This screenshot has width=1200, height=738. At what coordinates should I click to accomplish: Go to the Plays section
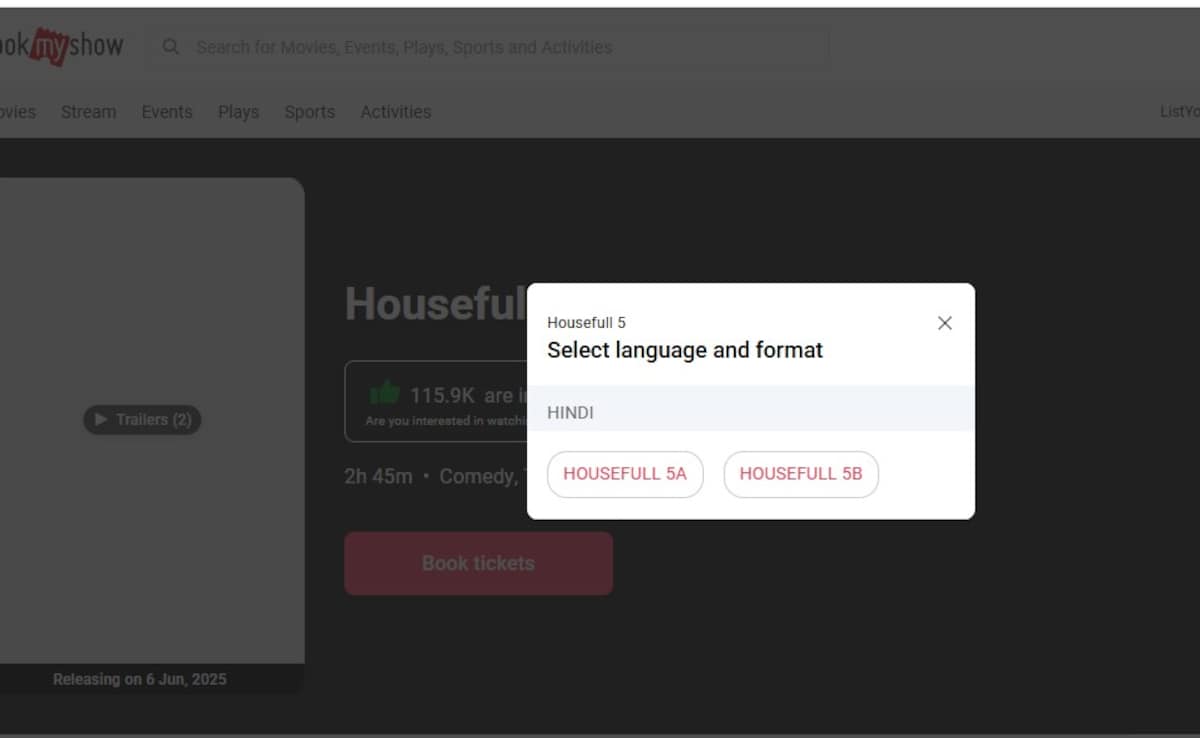click(x=238, y=112)
